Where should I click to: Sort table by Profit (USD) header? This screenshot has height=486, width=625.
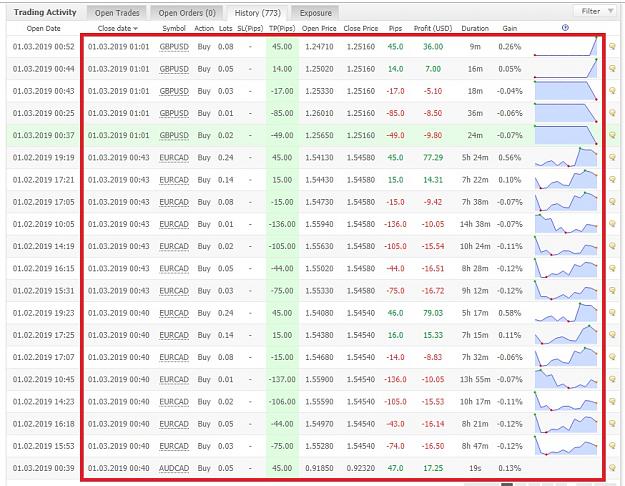pyautogui.click(x=433, y=28)
